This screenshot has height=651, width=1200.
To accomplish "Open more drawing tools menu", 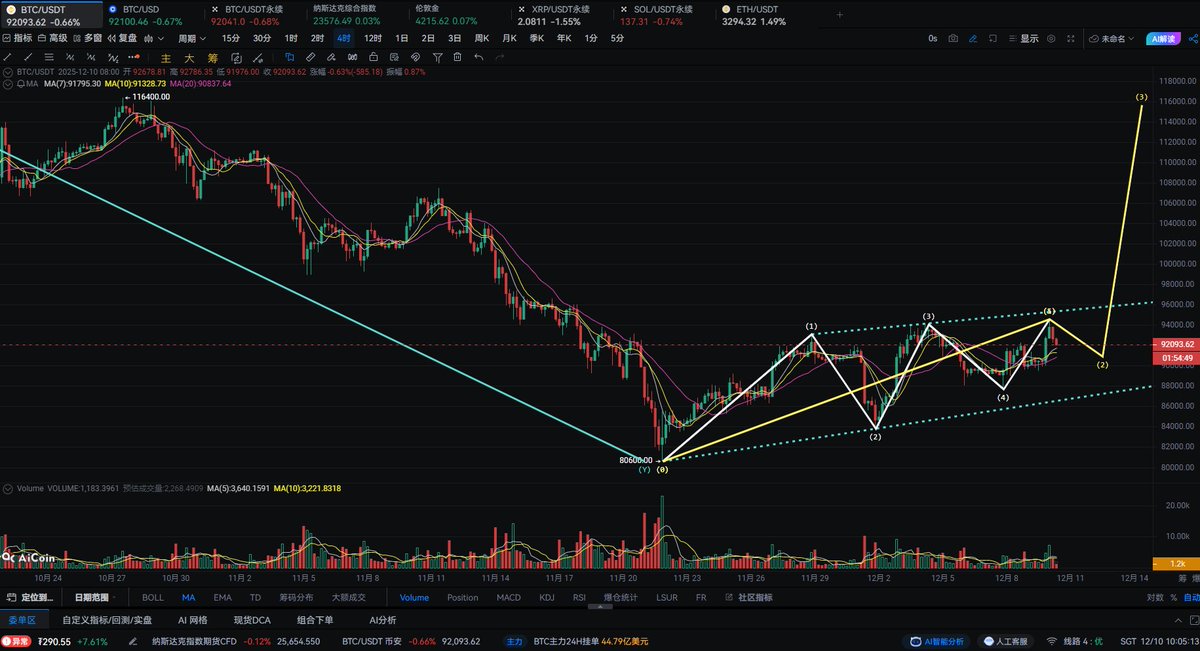I will (x=134, y=57).
